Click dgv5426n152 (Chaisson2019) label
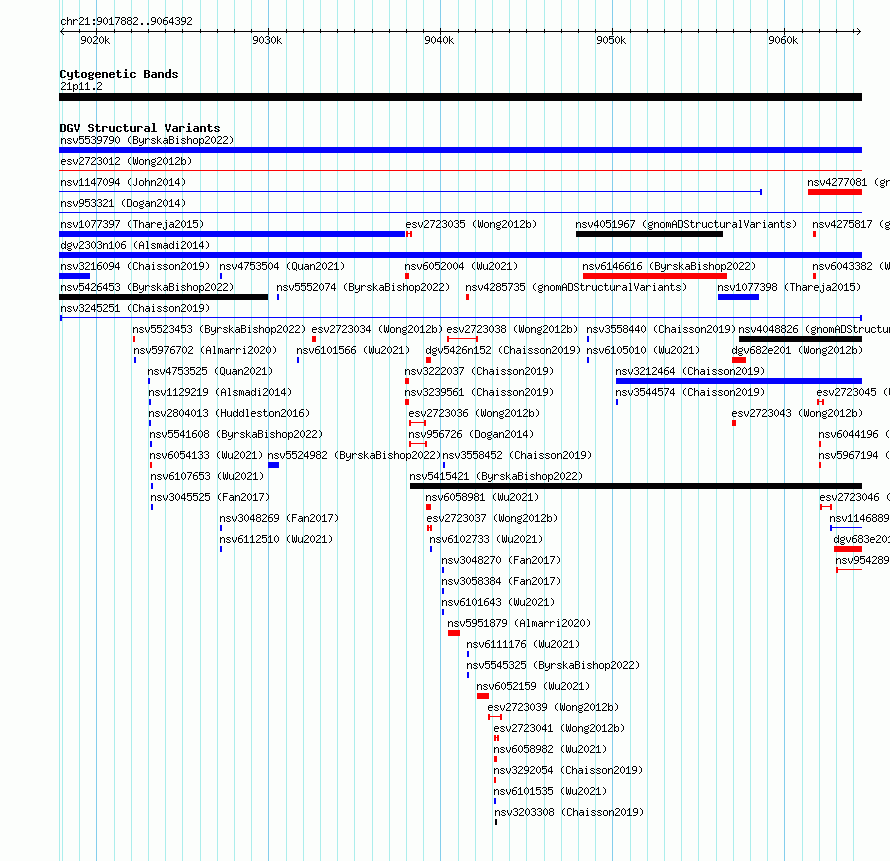The image size is (890, 861). click(503, 350)
